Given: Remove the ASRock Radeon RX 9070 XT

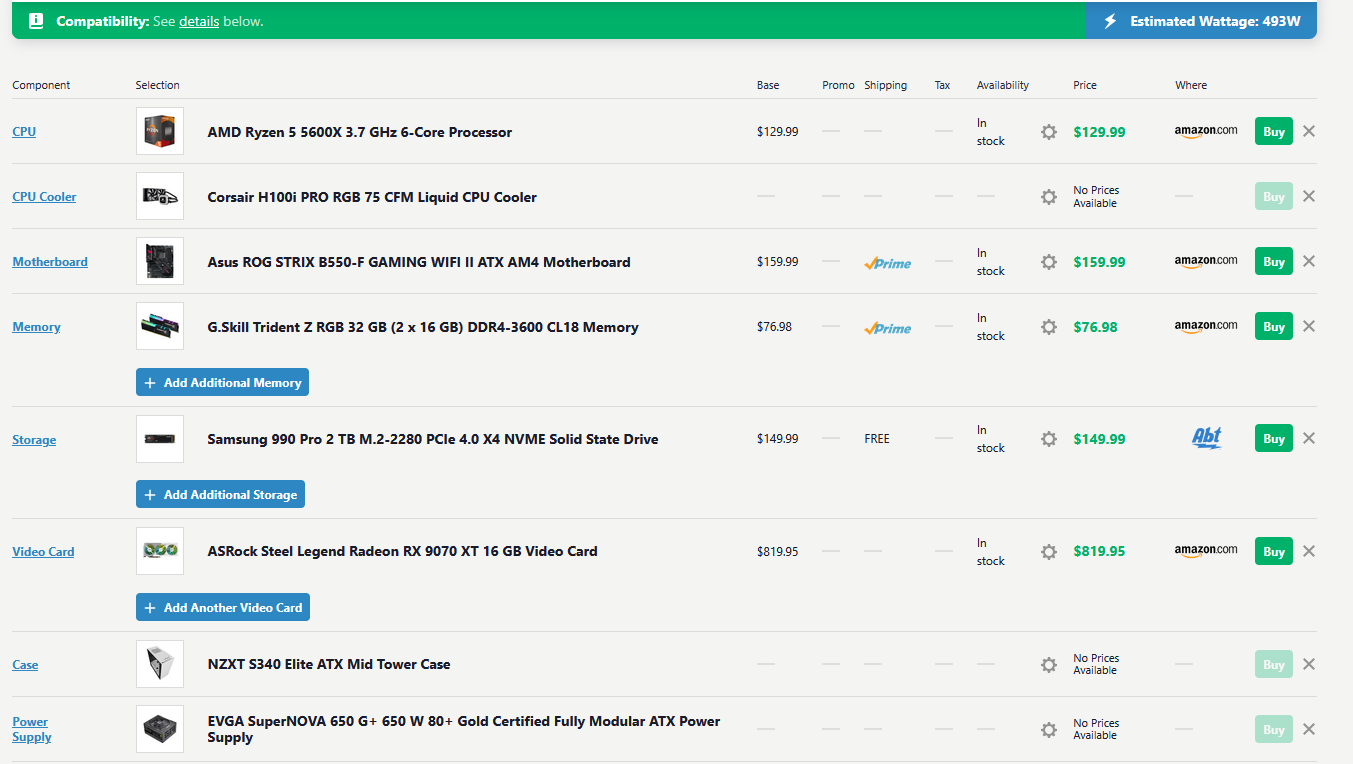Looking at the screenshot, I should pyautogui.click(x=1309, y=551).
